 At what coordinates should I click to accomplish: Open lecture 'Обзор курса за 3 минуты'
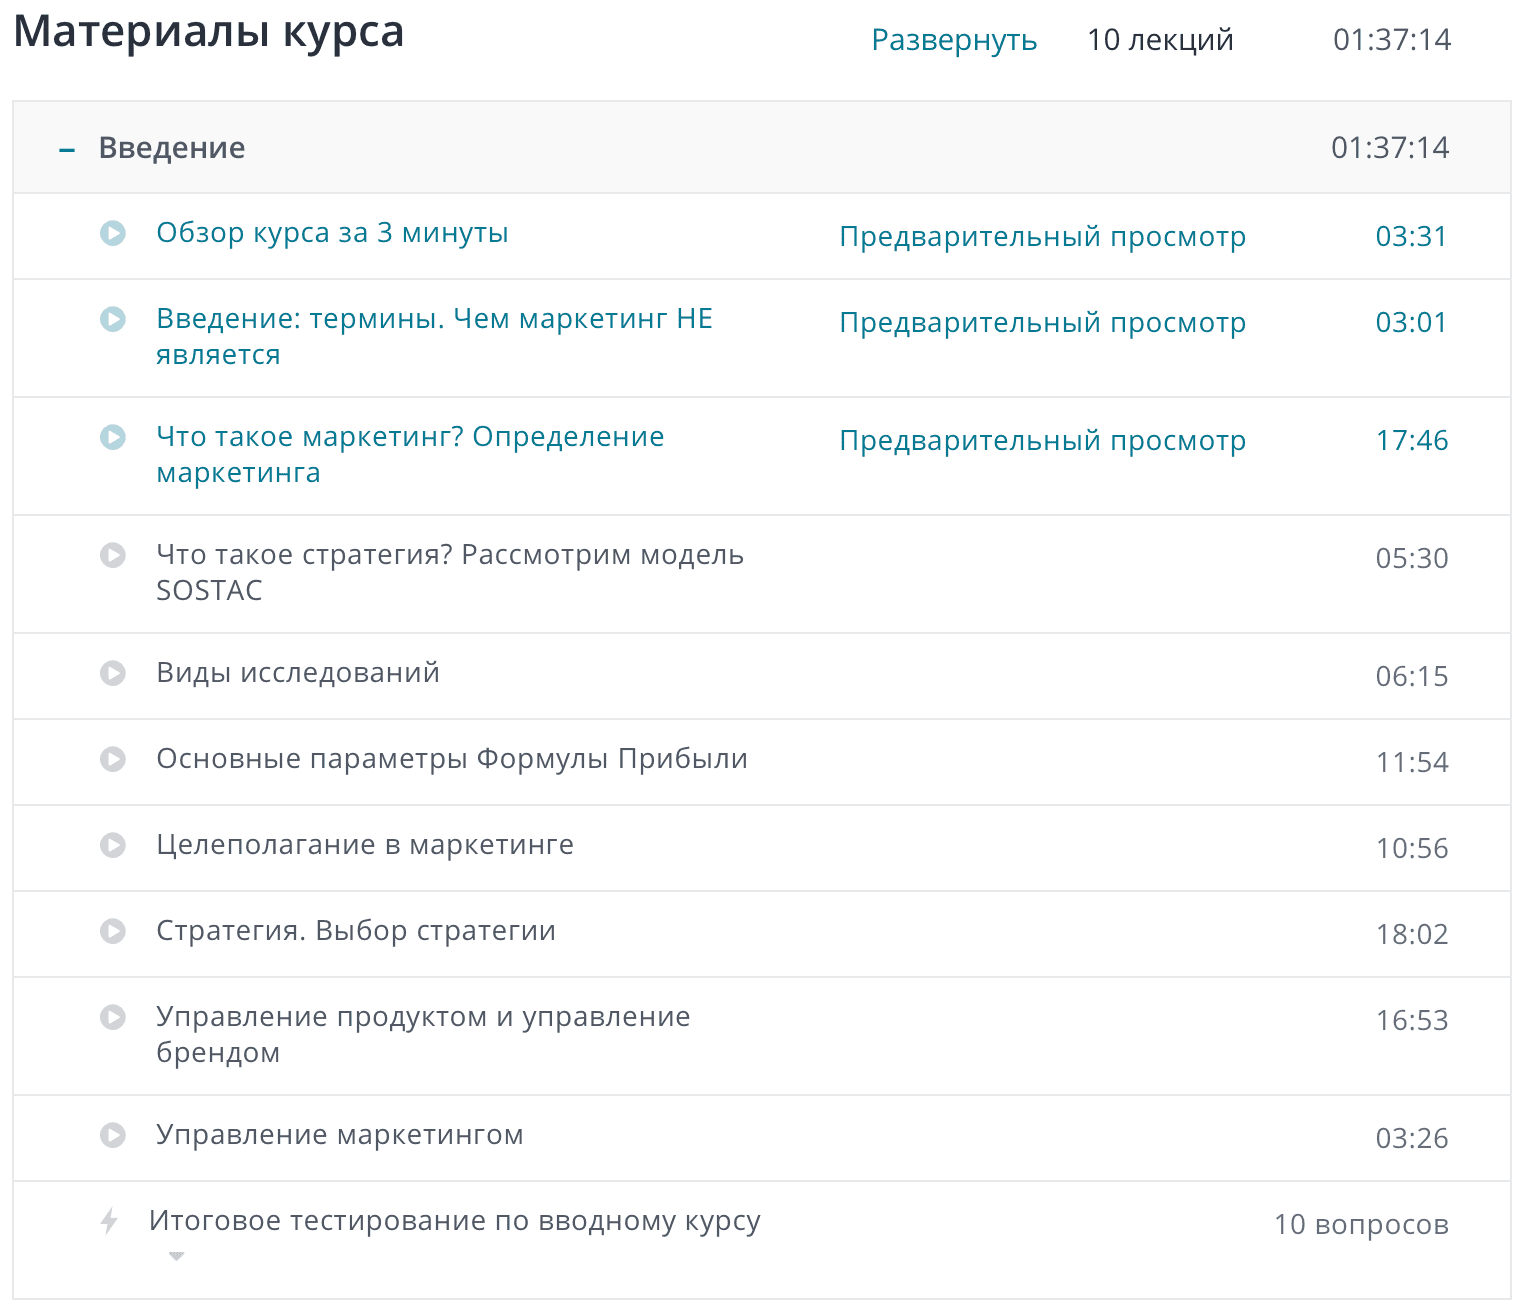point(332,233)
